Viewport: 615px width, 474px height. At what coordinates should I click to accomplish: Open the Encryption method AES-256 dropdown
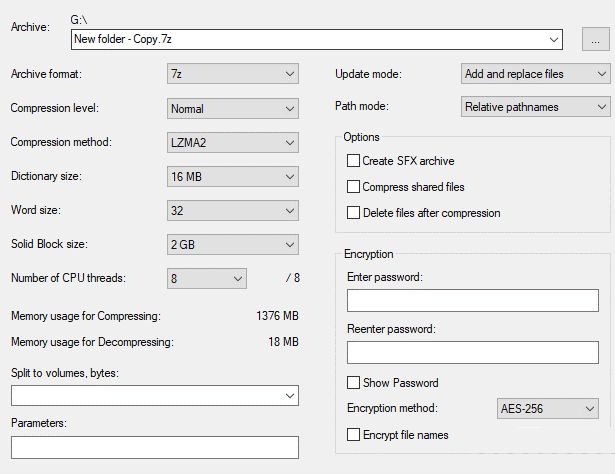pyautogui.click(x=547, y=408)
